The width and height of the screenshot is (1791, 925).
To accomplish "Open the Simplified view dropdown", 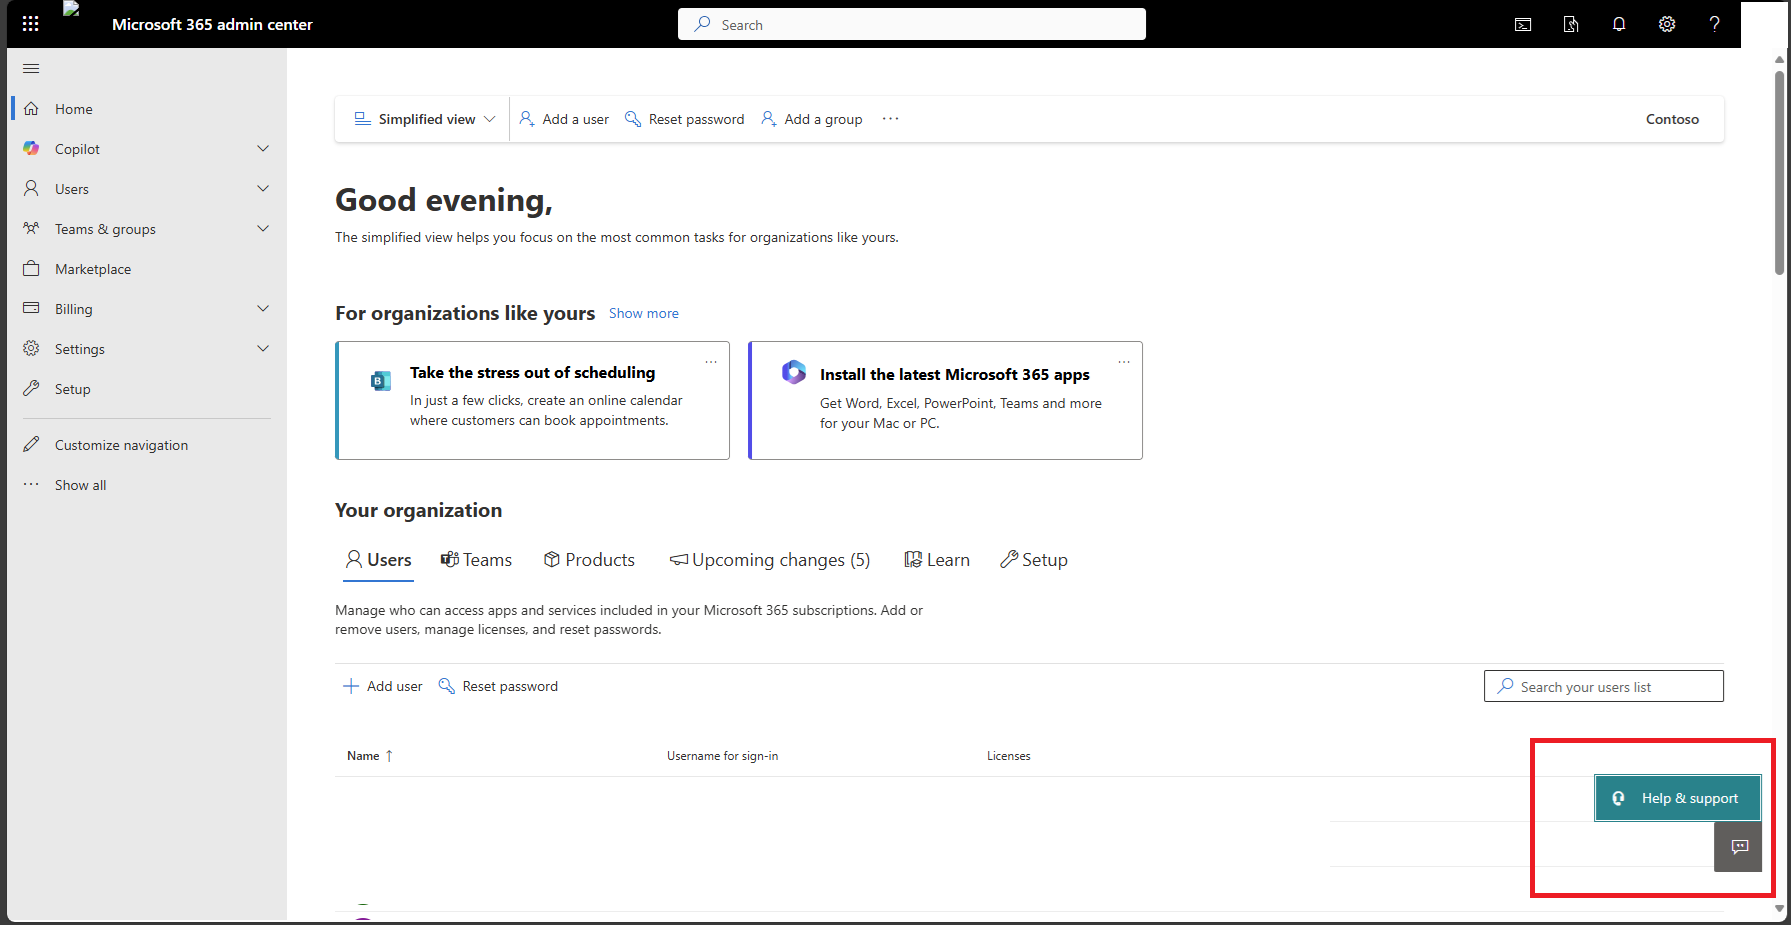I will pos(425,119).
